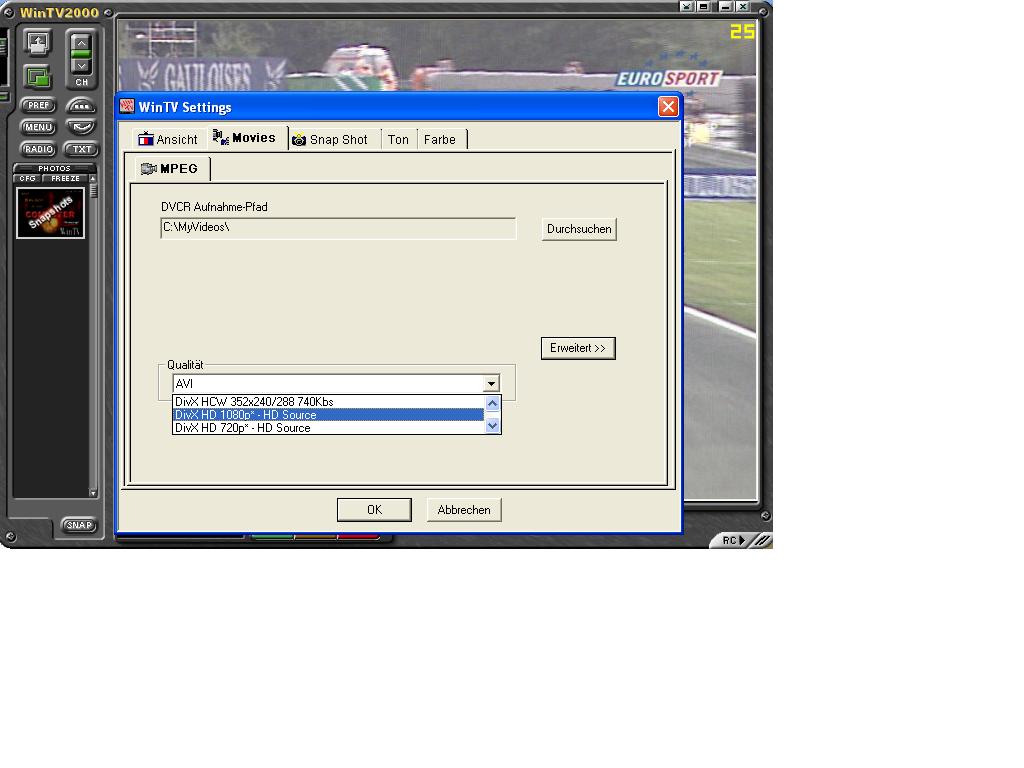Open the PREF preferences button

[39, 105]
